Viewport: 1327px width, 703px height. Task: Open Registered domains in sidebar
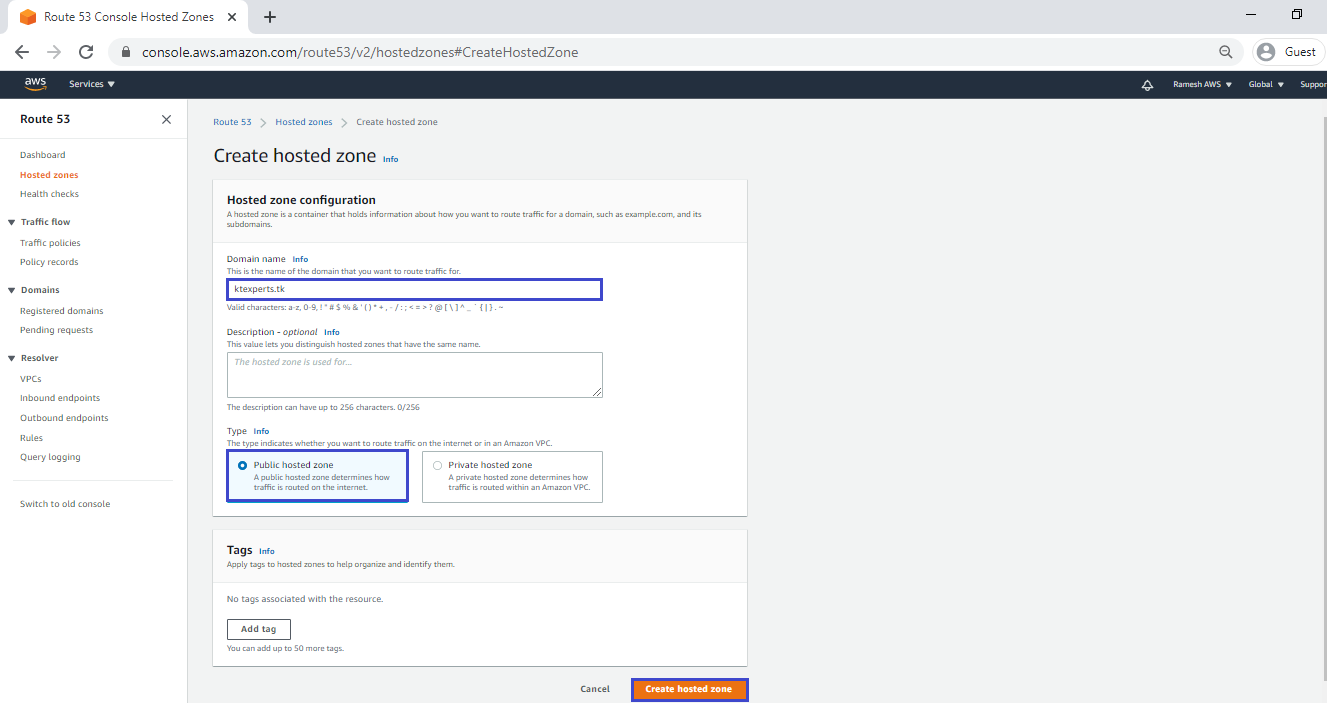tap(62, 311)
